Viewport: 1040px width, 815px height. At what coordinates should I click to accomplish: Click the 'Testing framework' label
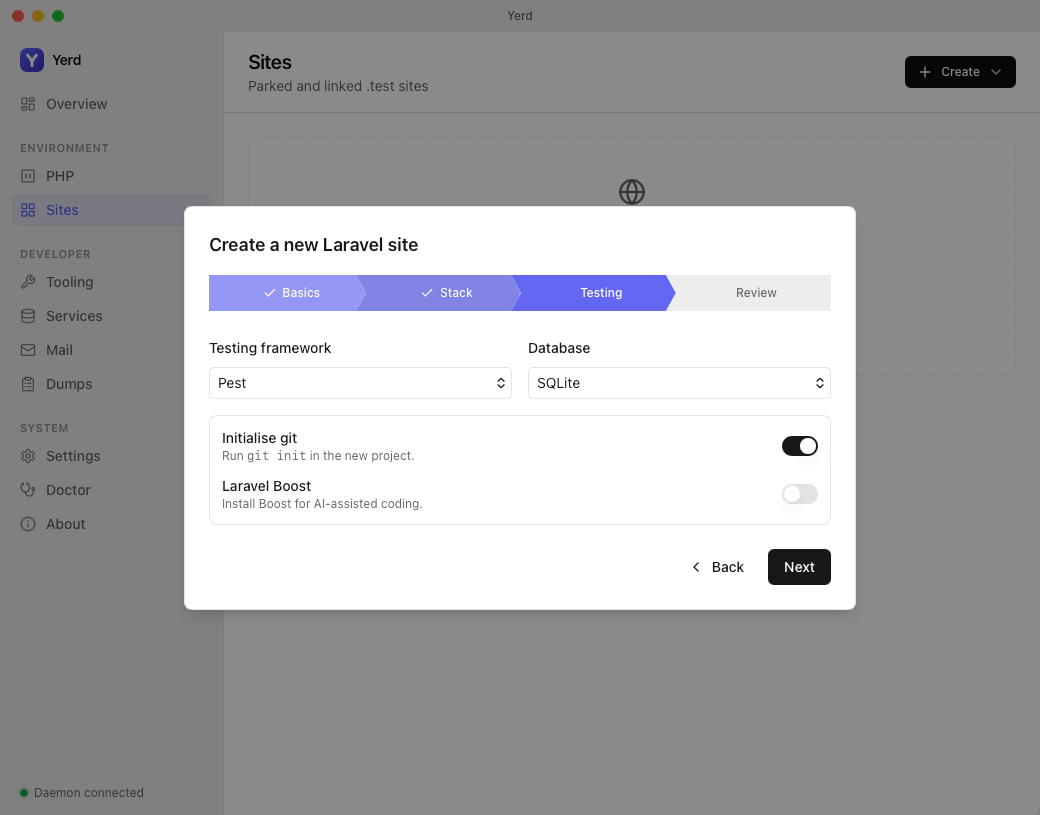click(x=270, y=348)
